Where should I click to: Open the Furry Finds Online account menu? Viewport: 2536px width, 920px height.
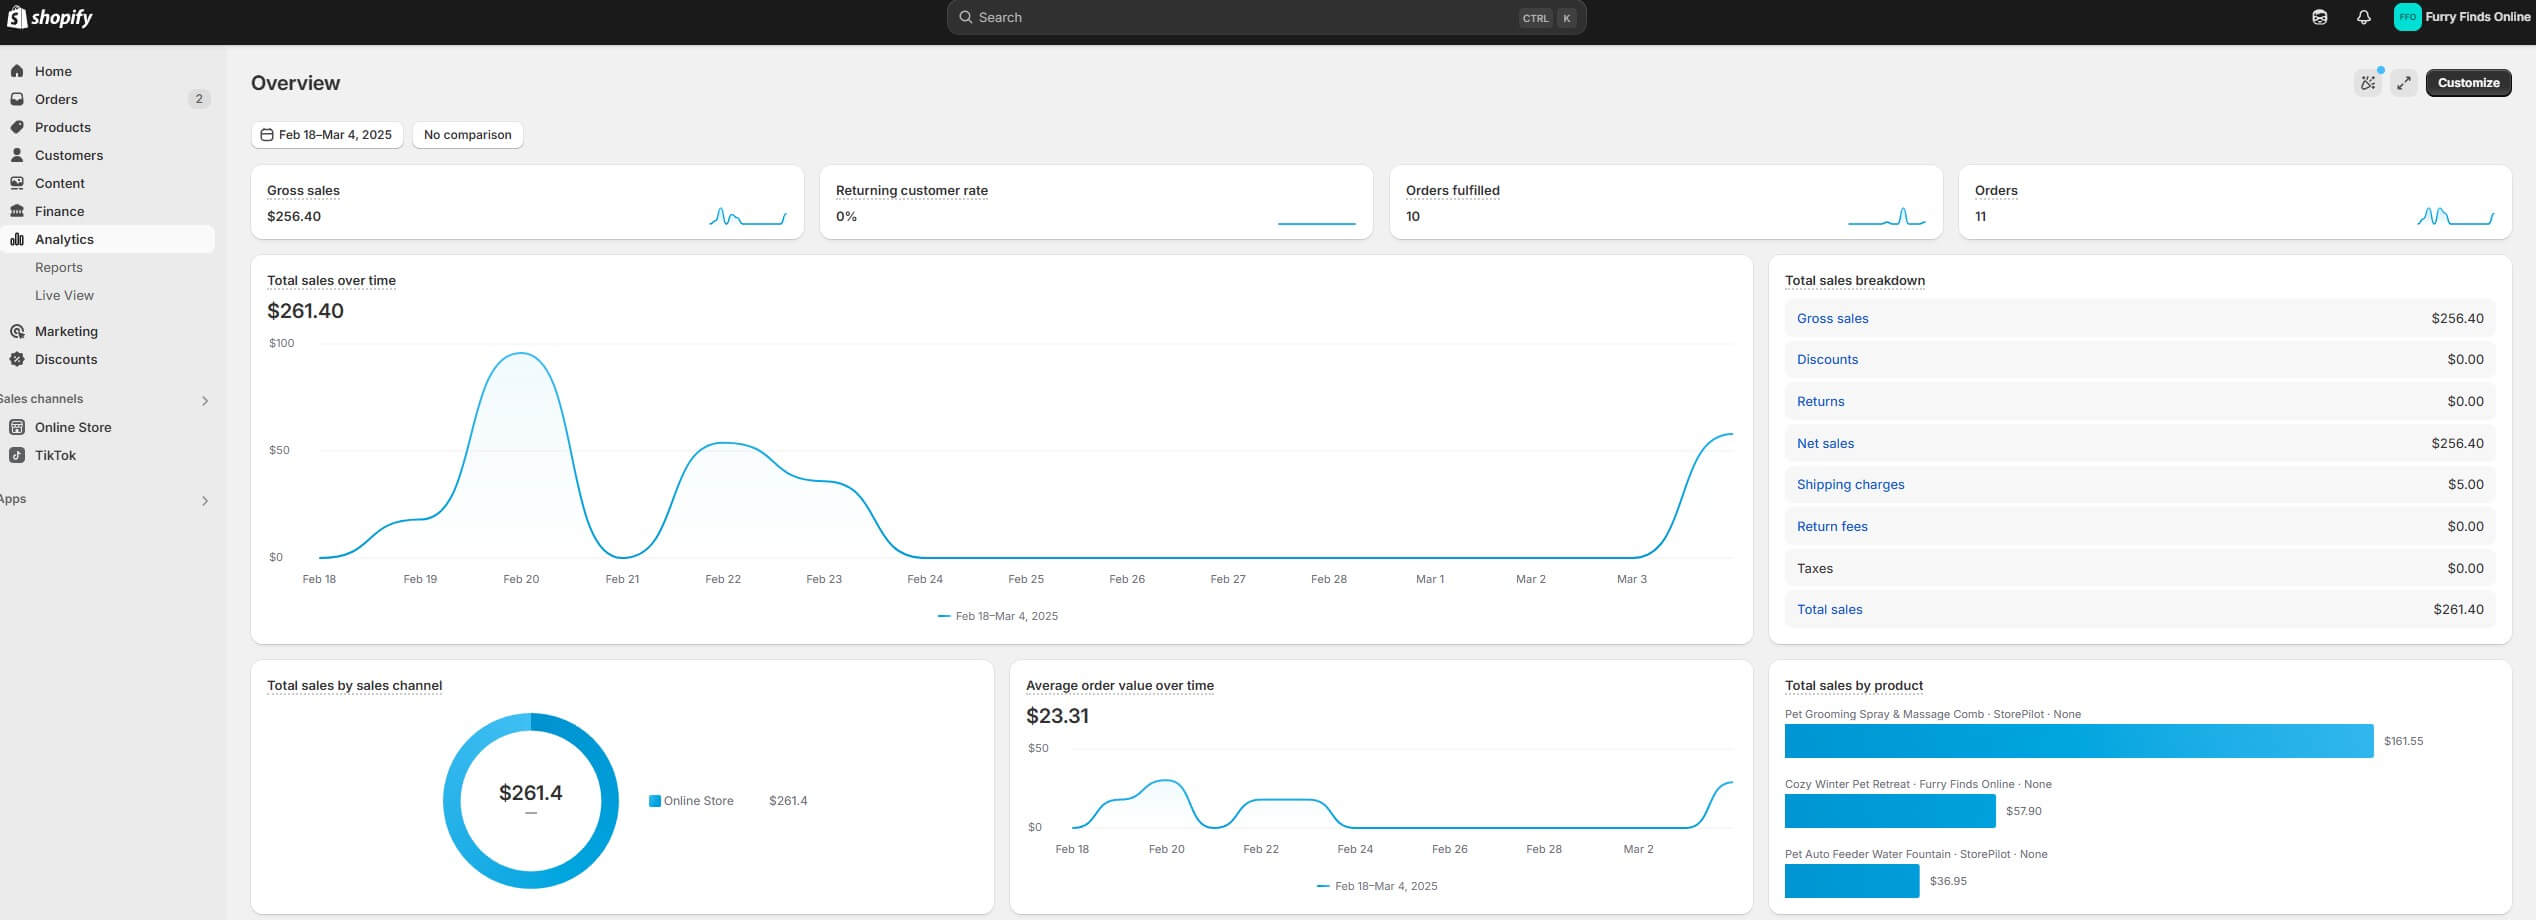point(2462,17)
